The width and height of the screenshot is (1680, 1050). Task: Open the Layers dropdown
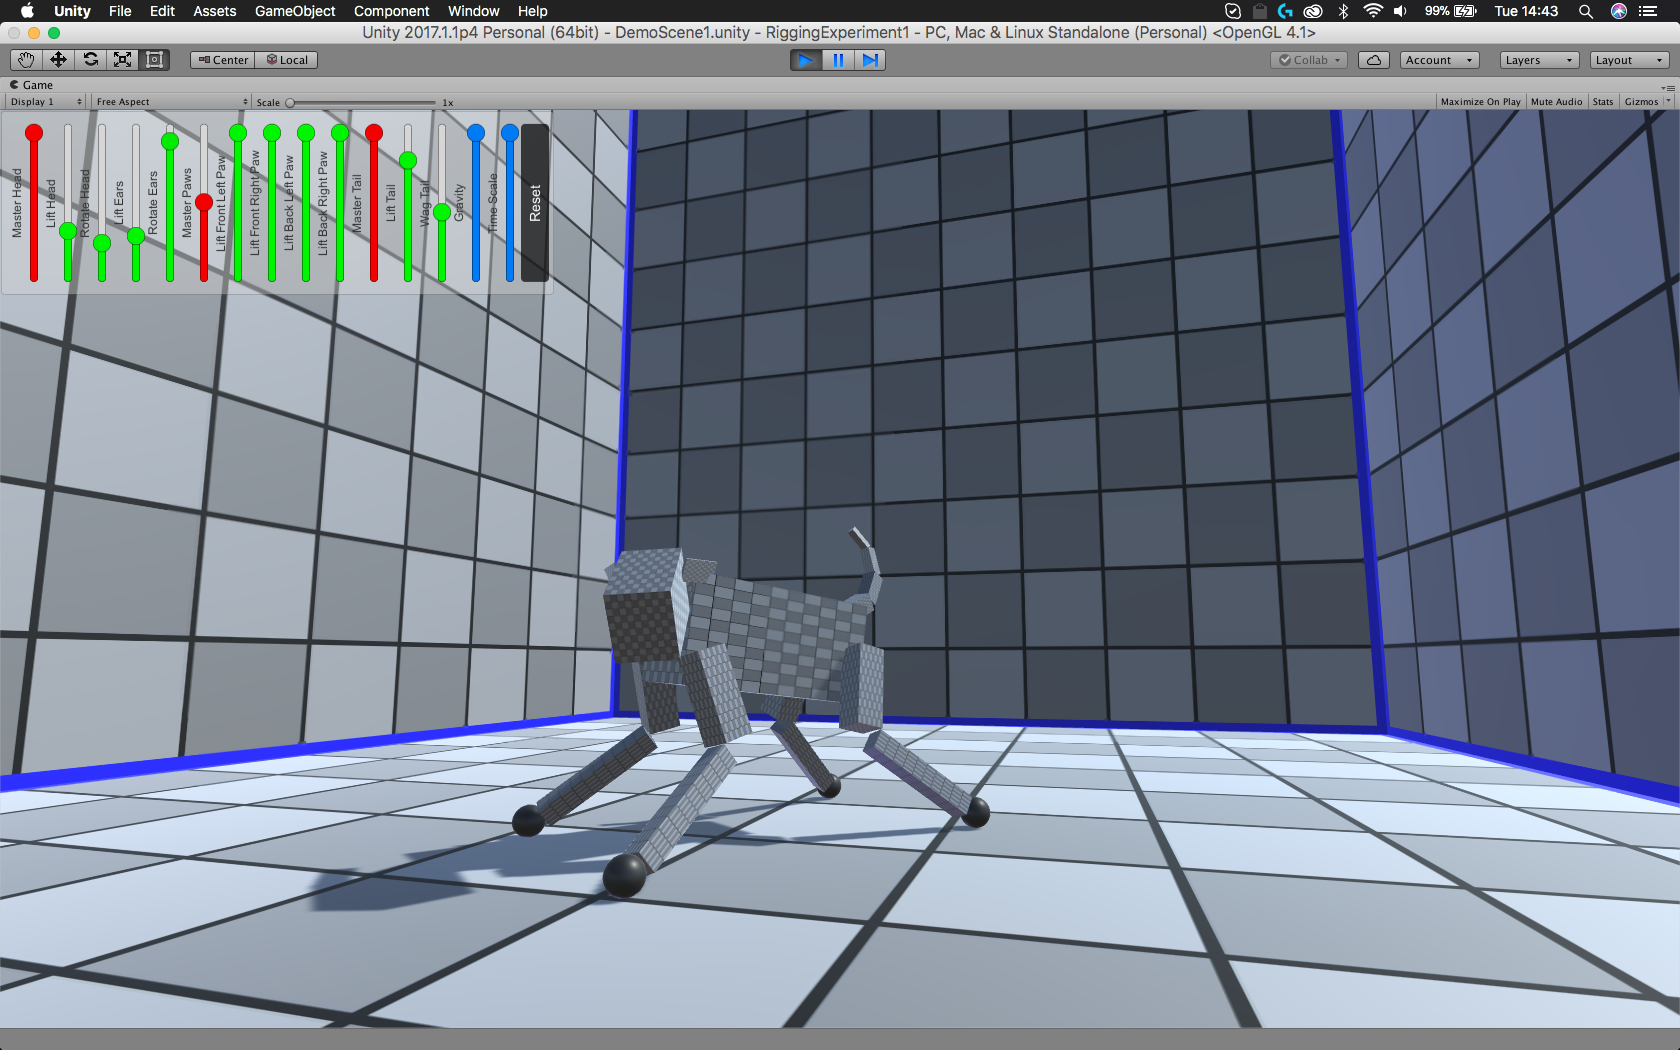point(1539,60)
